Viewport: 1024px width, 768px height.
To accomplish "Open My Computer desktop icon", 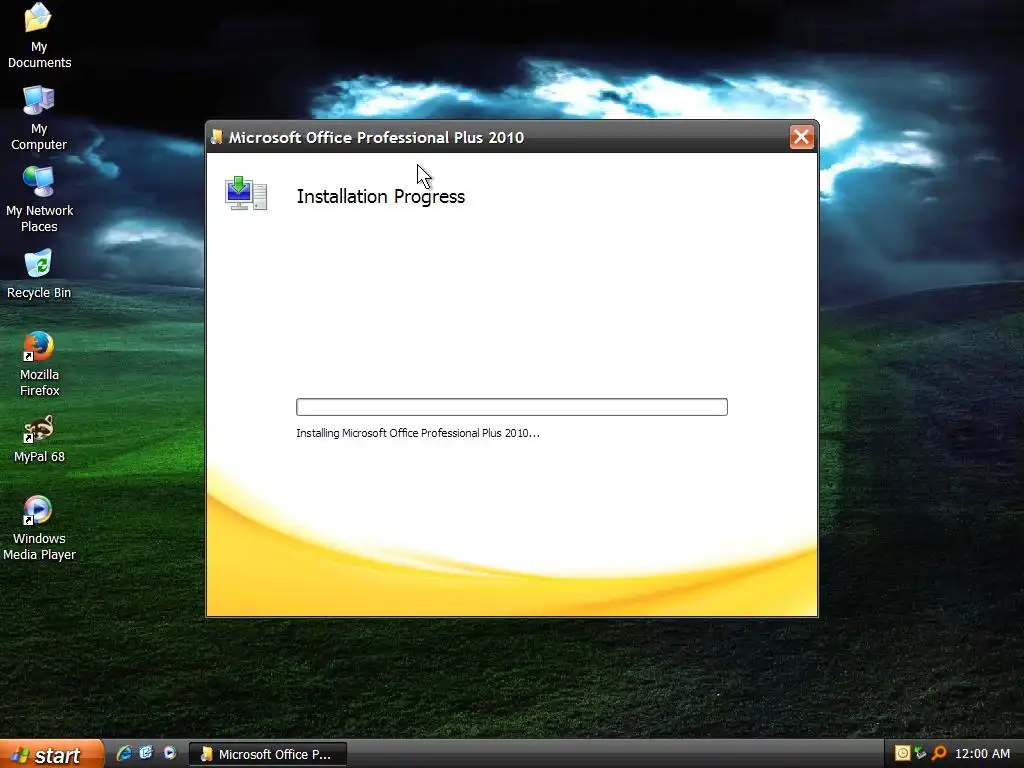I will [x=39, y=118].
